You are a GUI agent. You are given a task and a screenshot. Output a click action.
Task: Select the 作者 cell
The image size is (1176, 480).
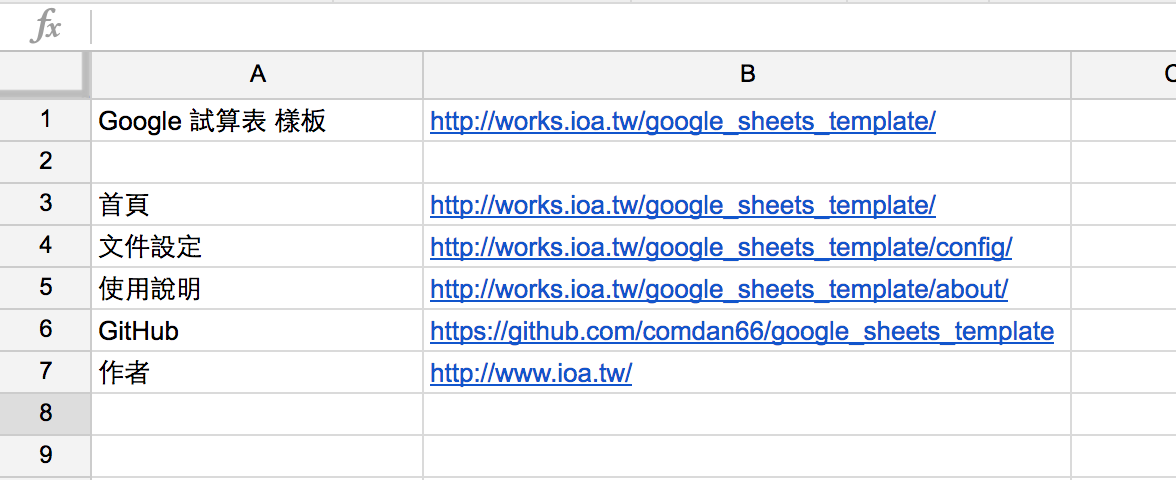(257, 372)
